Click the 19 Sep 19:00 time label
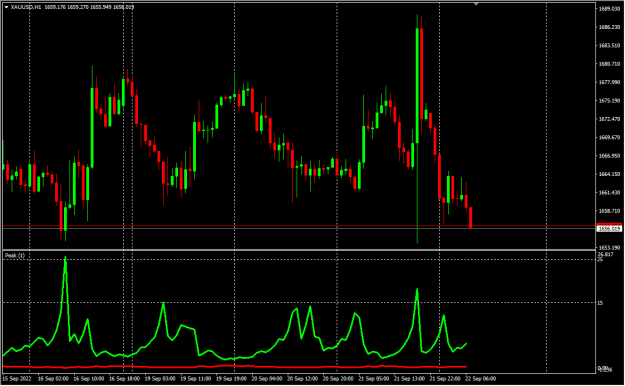 [231, 378]
